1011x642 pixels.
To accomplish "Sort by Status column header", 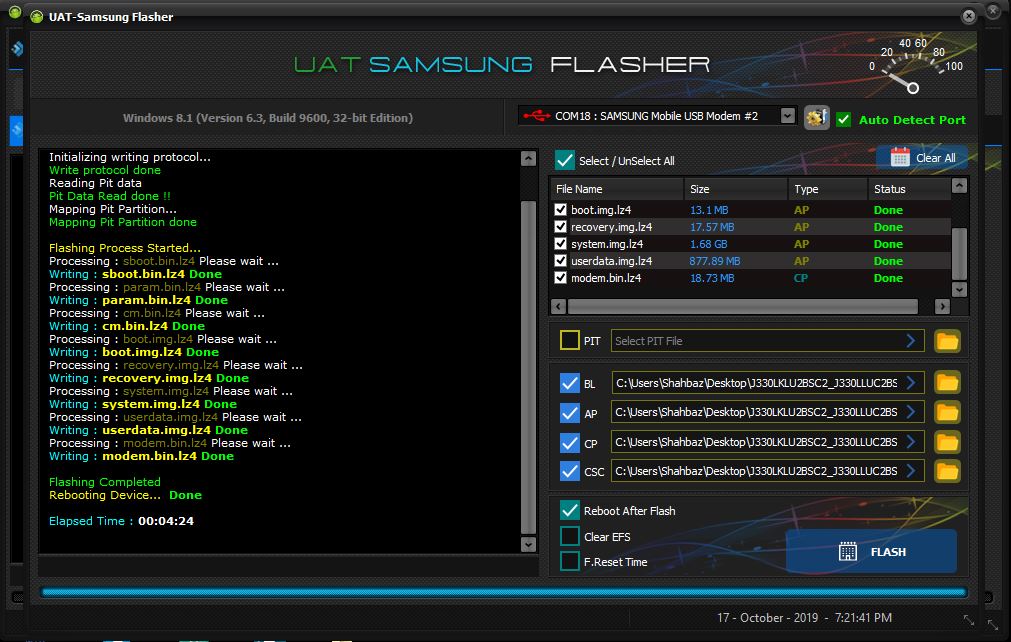I will [909, 189].
